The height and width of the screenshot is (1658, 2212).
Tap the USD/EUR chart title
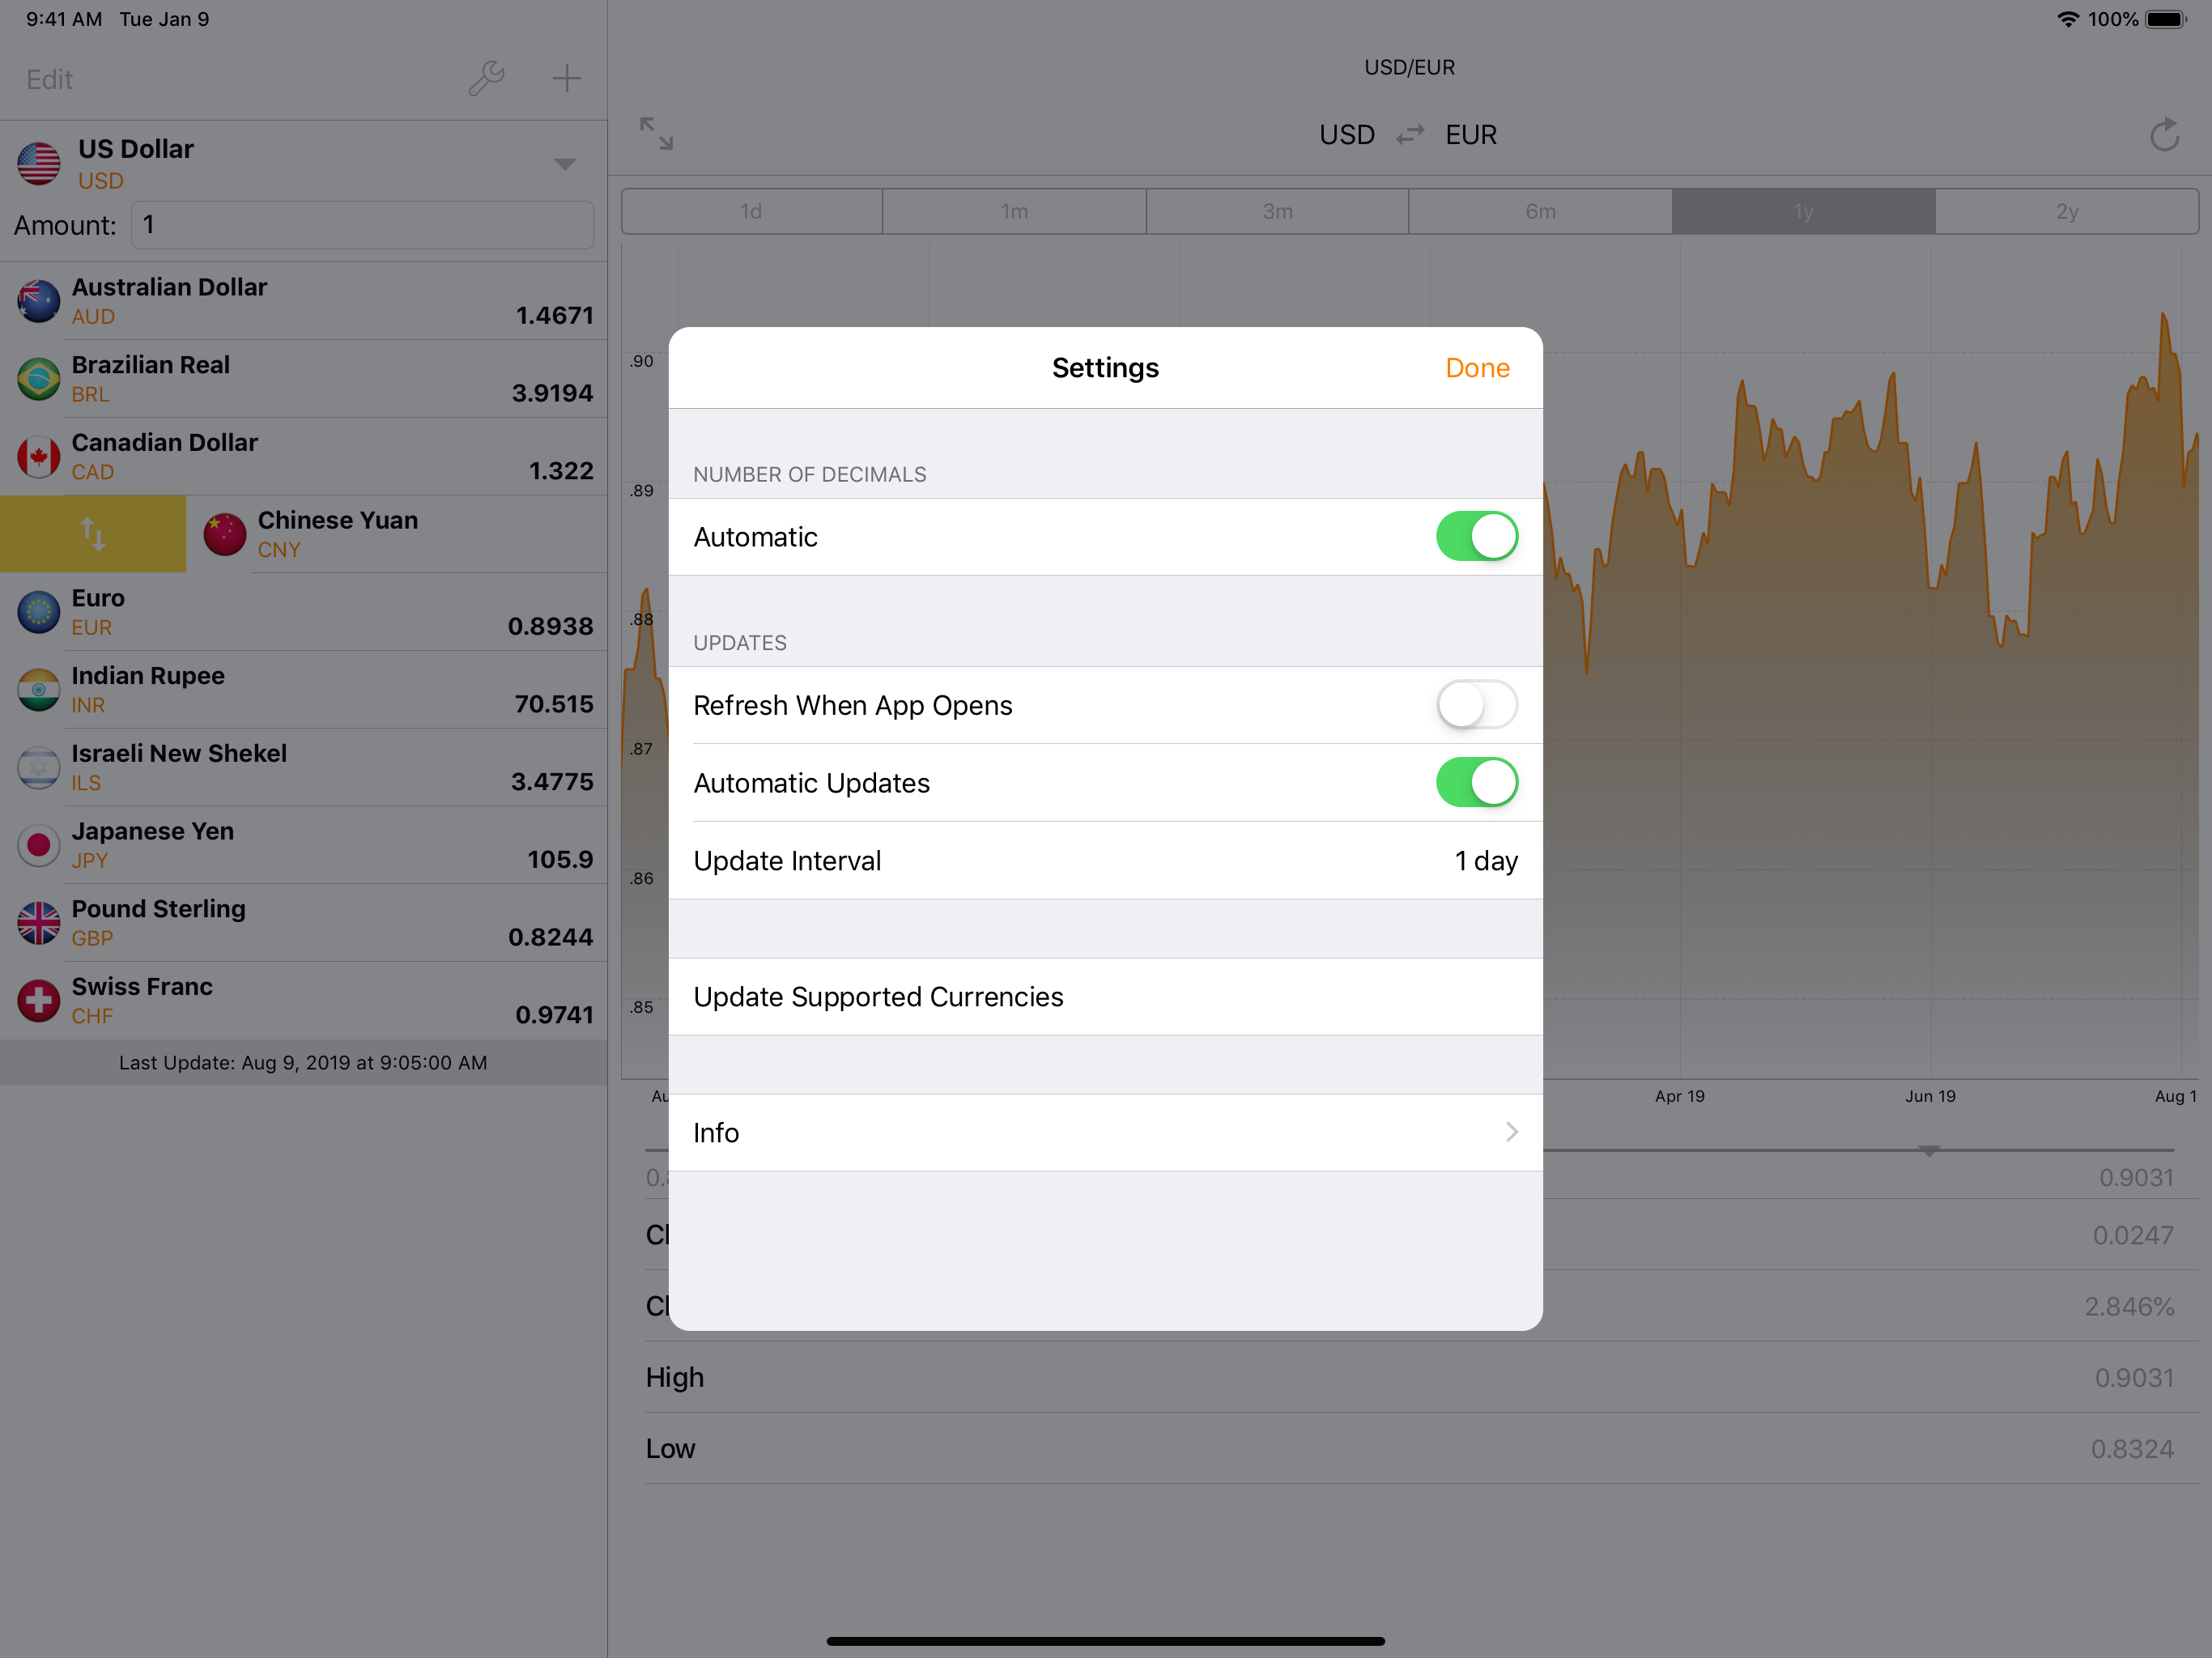[x=1410, y=67]
